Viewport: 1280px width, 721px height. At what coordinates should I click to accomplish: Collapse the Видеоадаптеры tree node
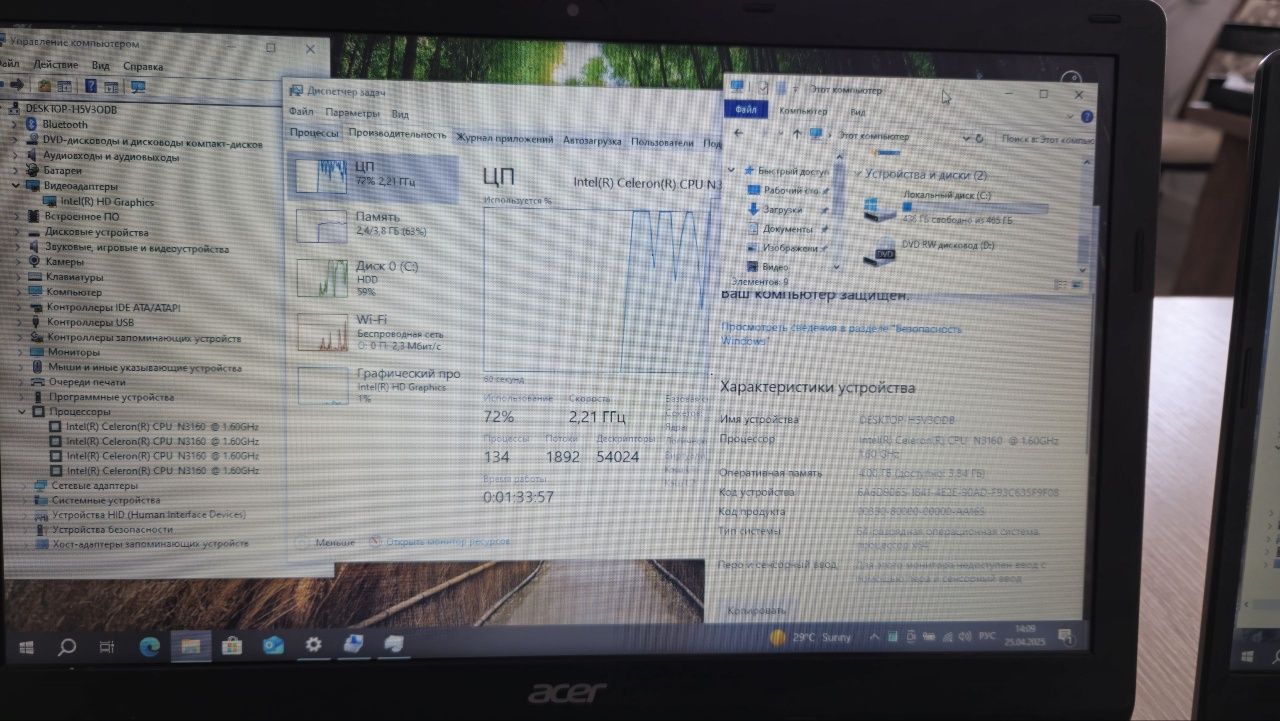tap(17, 186)
